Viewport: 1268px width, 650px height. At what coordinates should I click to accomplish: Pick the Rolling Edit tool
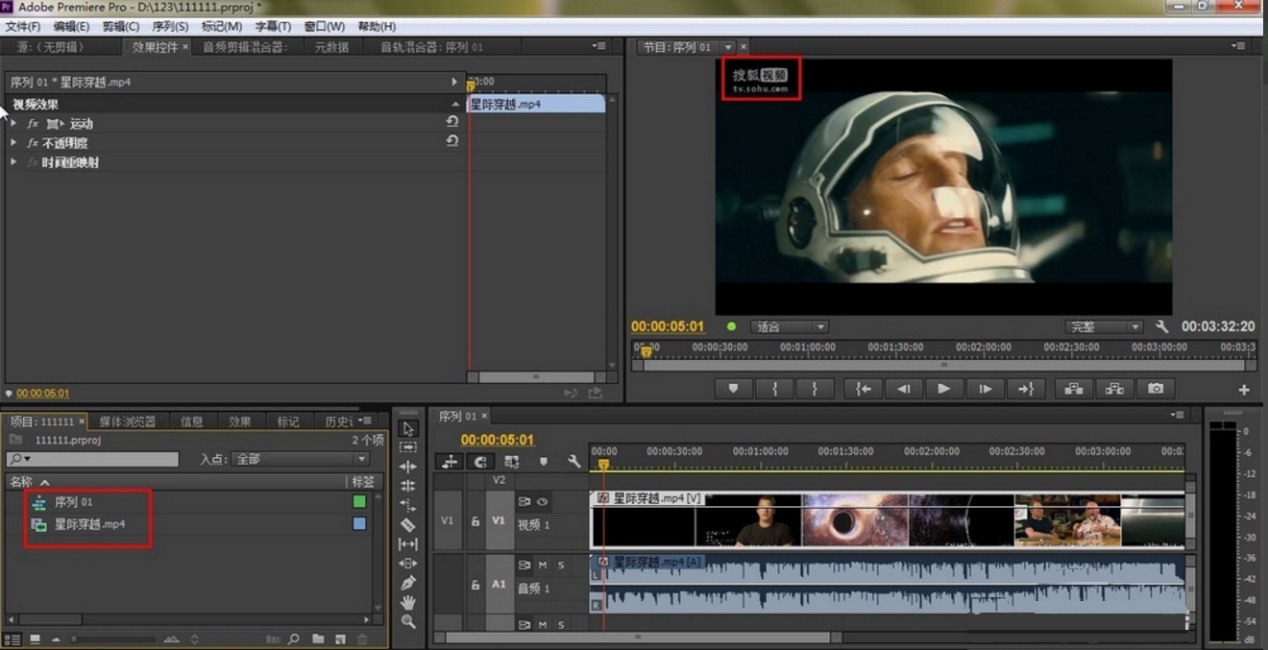tap(408, 486)
